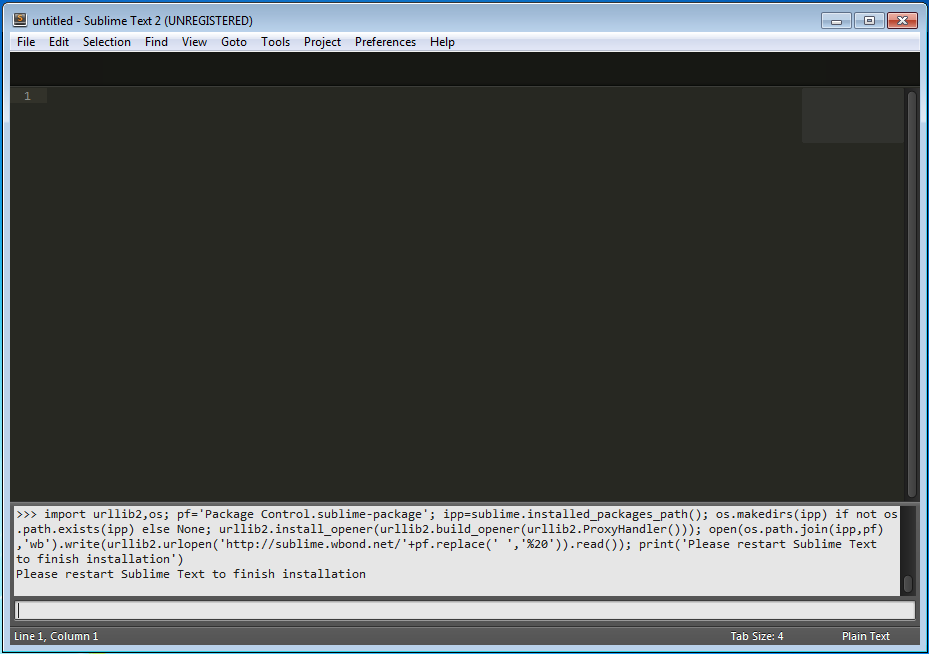Open the Find menu
The image size is (929, 654).
pyautogui.click(x=156, y=42)
